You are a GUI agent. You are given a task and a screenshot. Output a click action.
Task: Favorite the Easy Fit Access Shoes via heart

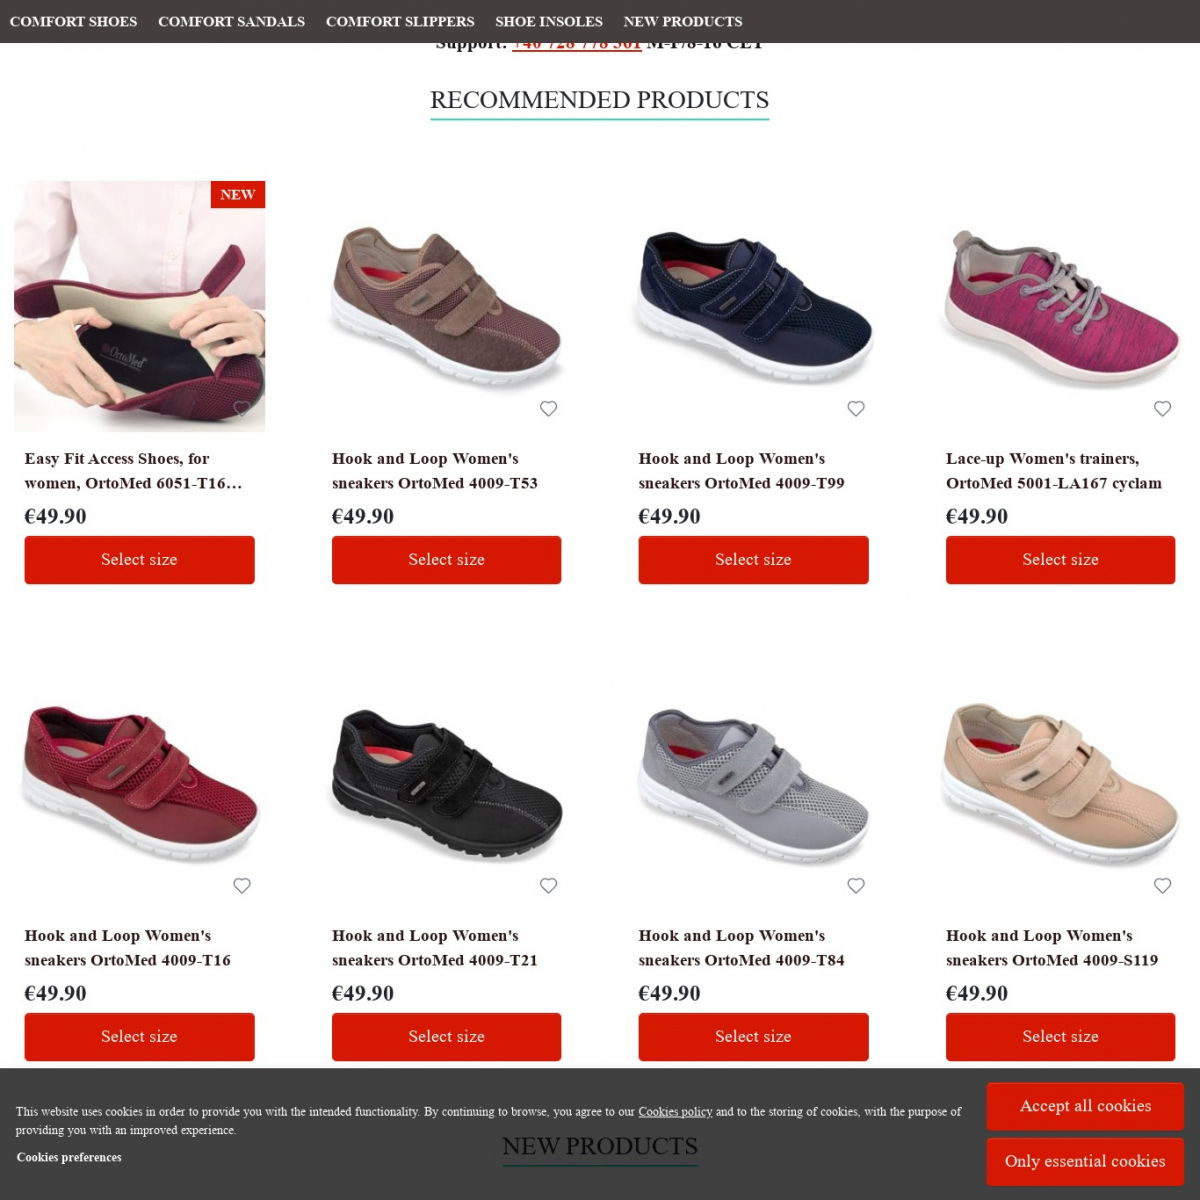[241, 408]
